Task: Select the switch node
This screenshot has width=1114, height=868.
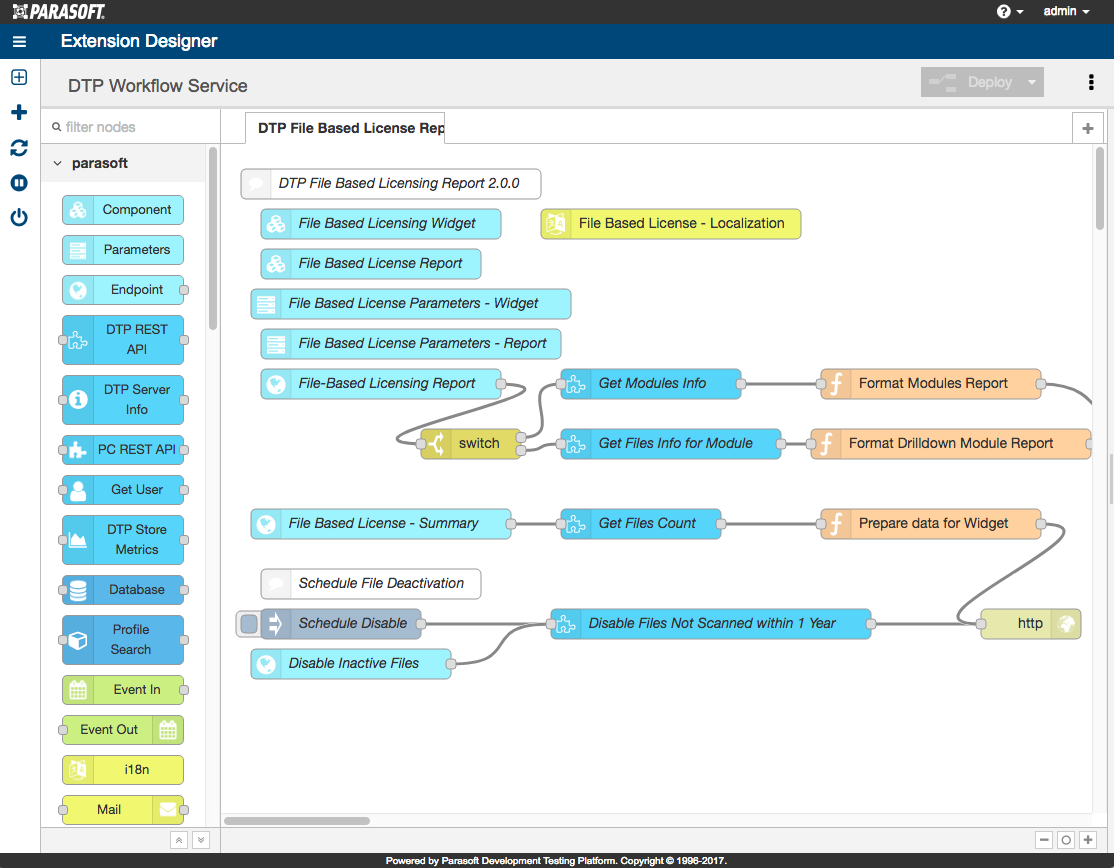Action: click(471, 444)
